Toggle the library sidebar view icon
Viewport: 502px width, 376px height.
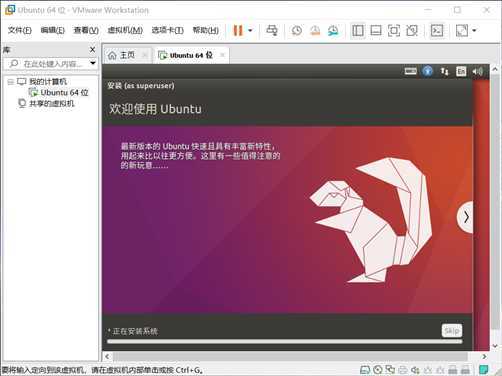coord(358,31)
